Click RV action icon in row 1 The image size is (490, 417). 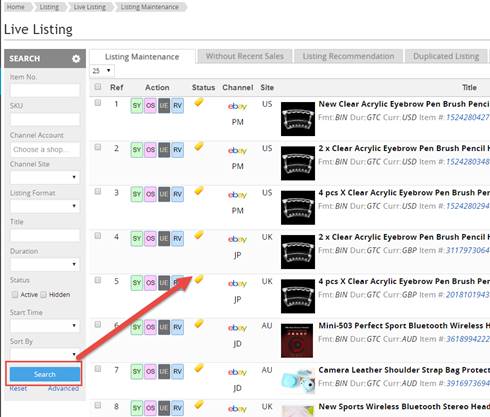(x=177, y=106)
